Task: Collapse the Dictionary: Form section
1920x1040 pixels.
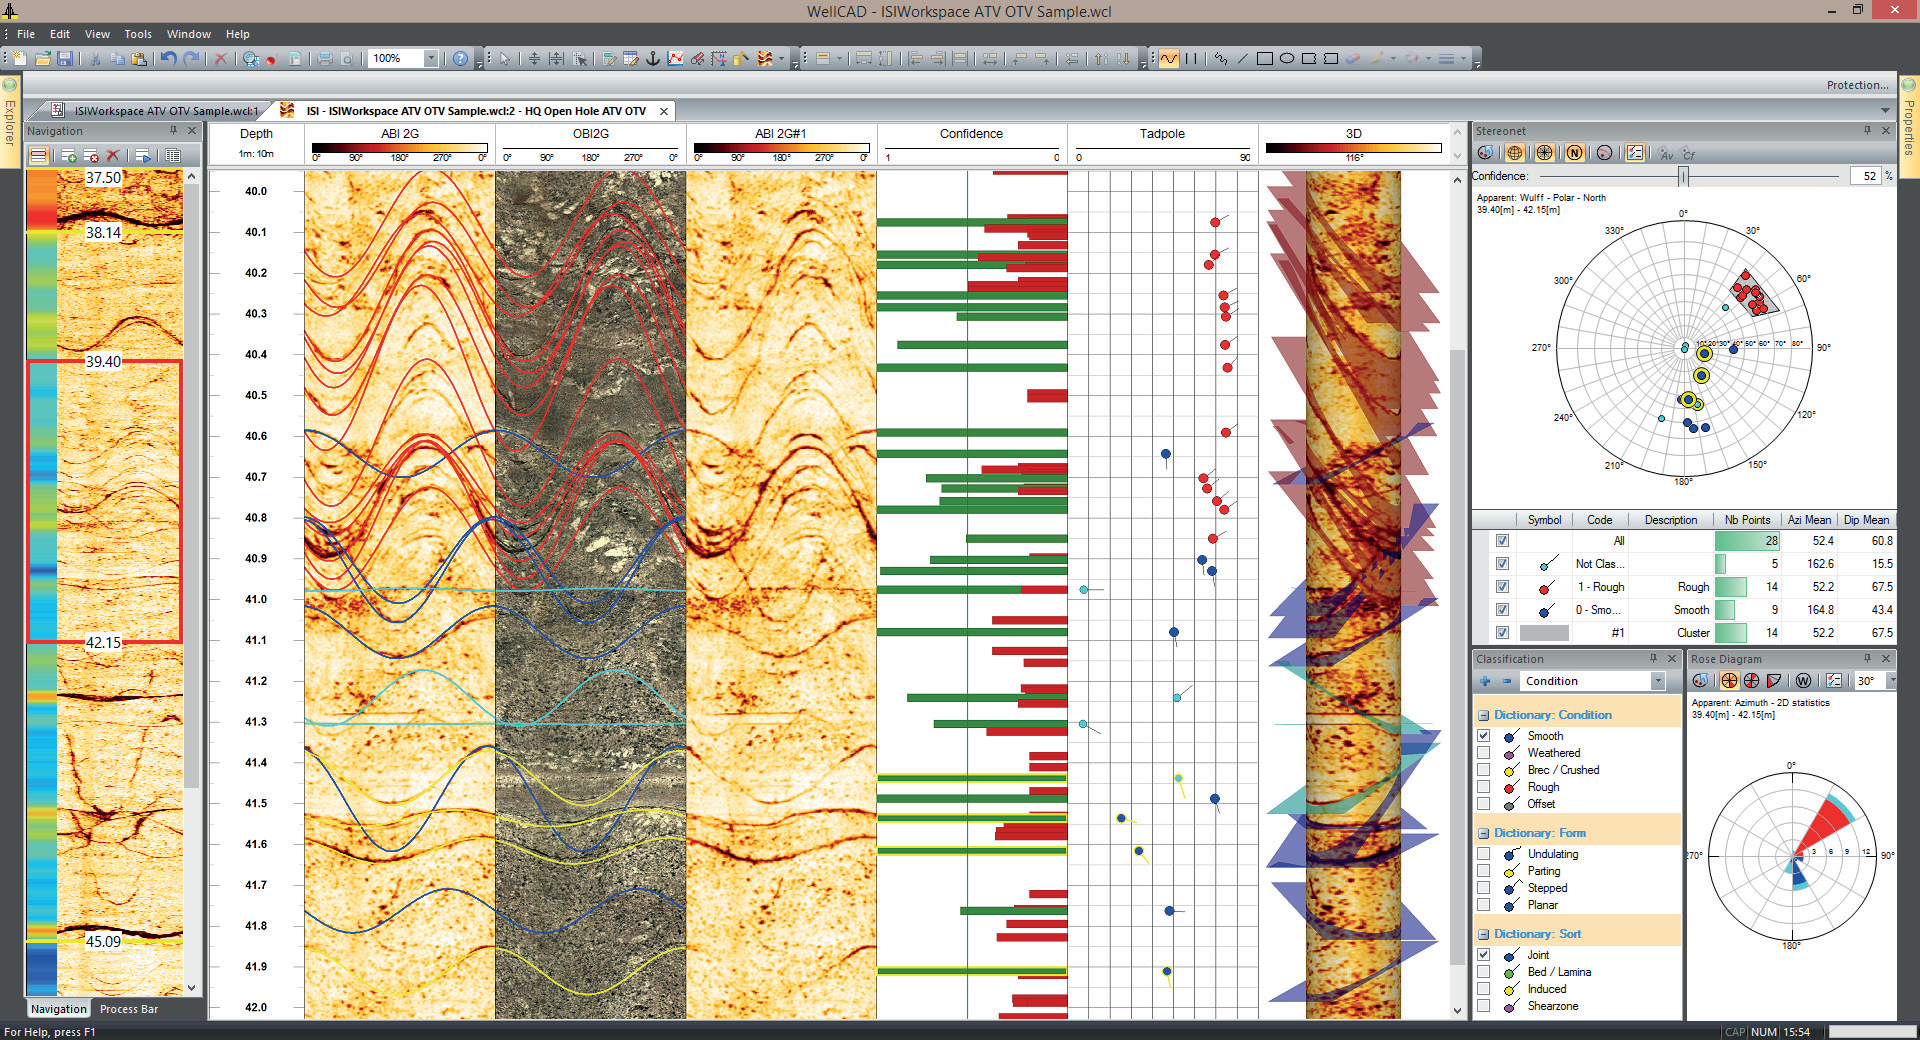Action: pos(1483,832)
